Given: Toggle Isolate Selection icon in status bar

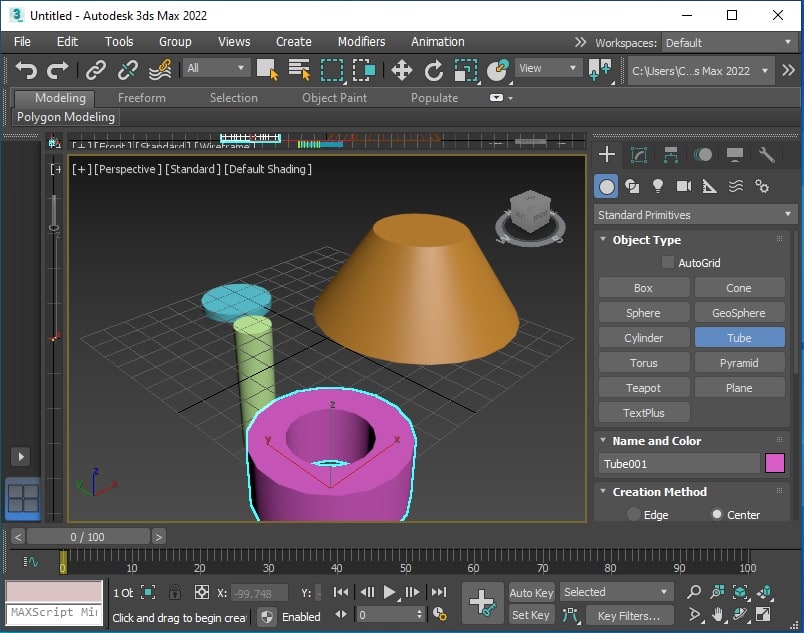Looking at the screenshot, I should [148, 593].
